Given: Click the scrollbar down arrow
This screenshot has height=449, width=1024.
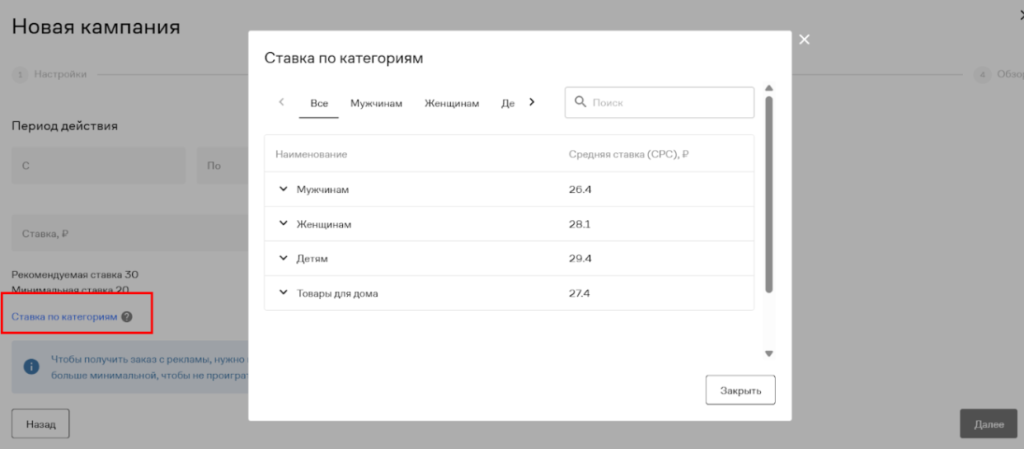Looking at the screenshot, I should 768,354.
